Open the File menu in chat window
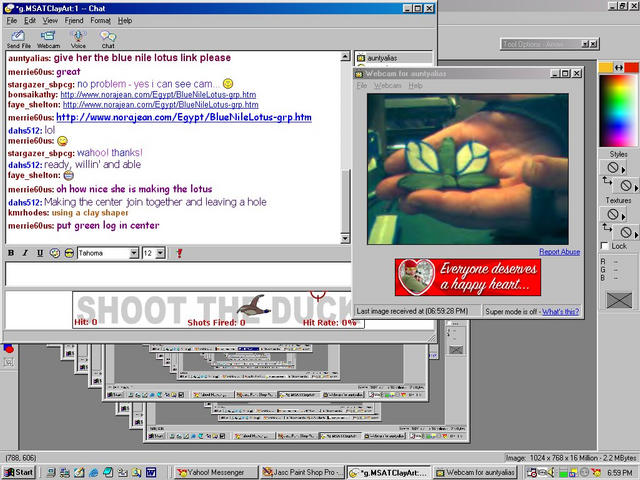 pyautogui.click(x=12, y=20)
